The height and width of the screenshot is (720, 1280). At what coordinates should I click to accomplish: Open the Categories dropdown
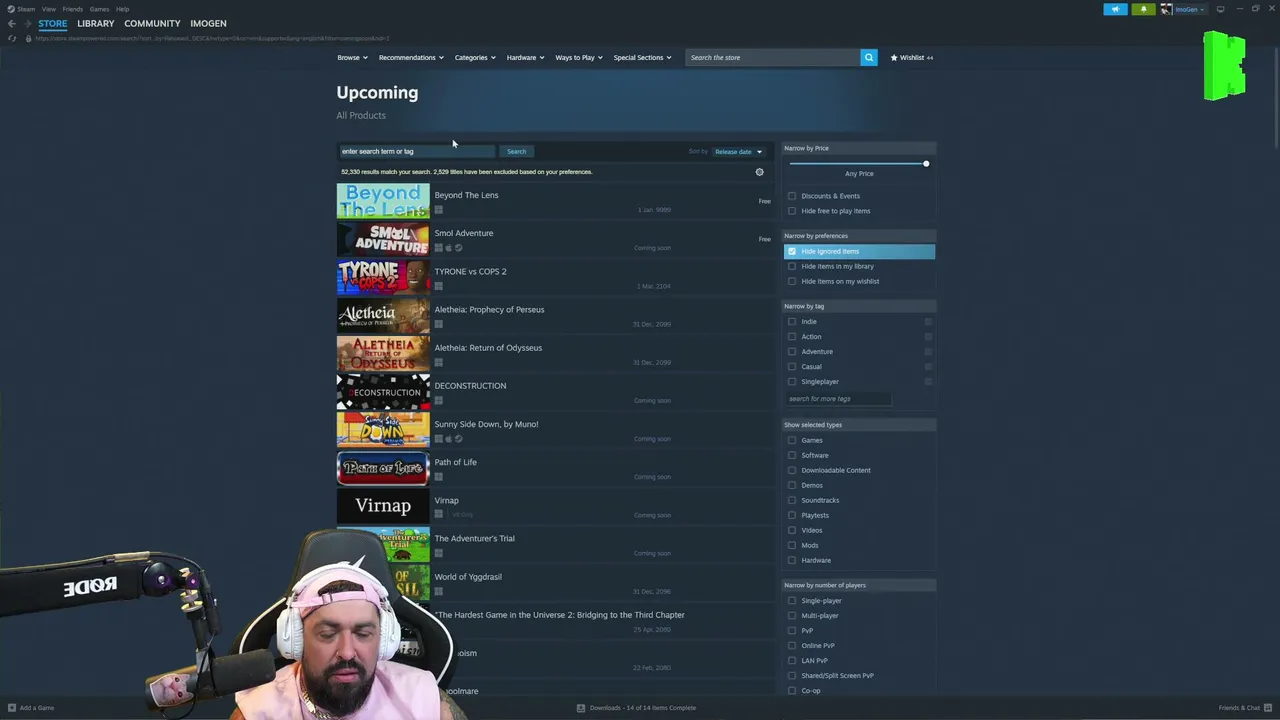coord(475,58)
